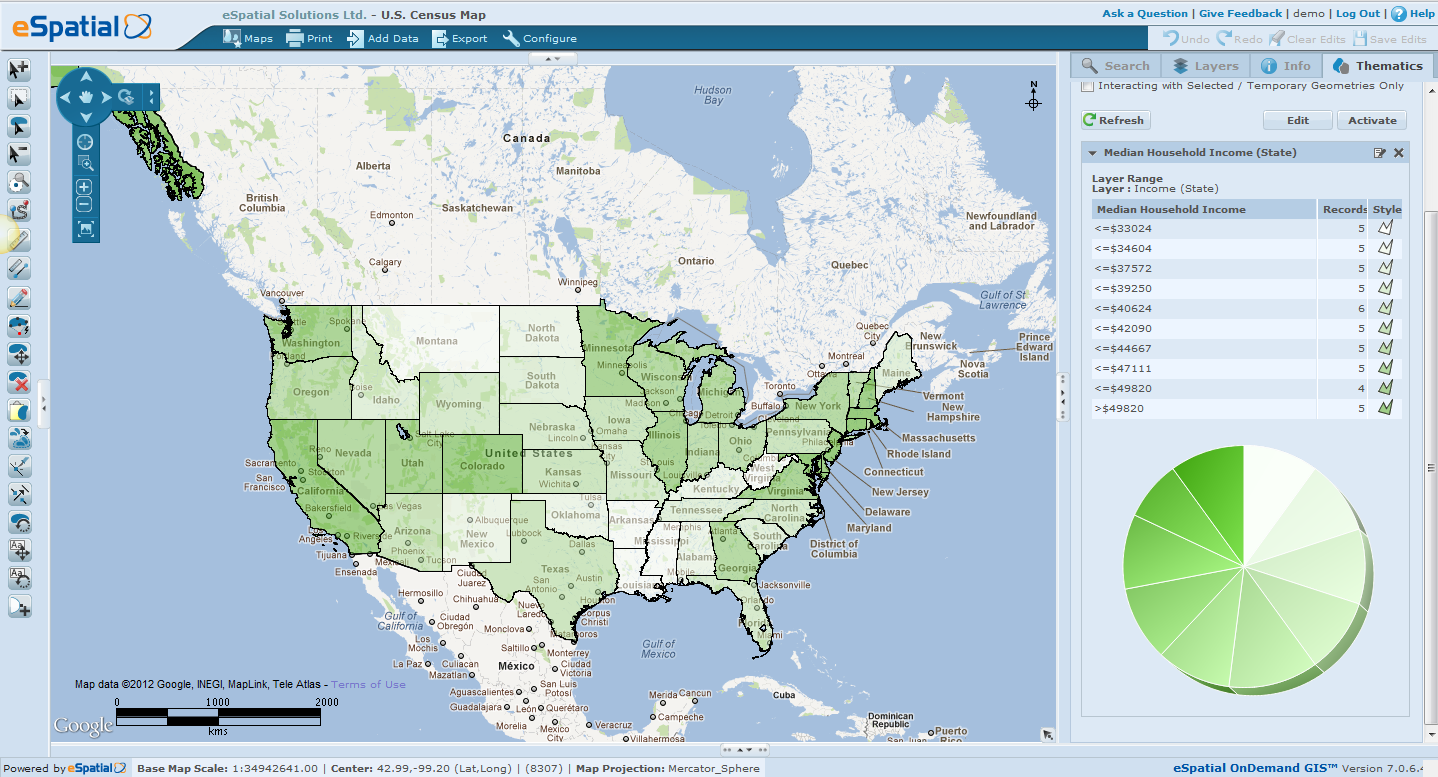Open the Help link
1438x777 pixels.
click(1412, 14)
